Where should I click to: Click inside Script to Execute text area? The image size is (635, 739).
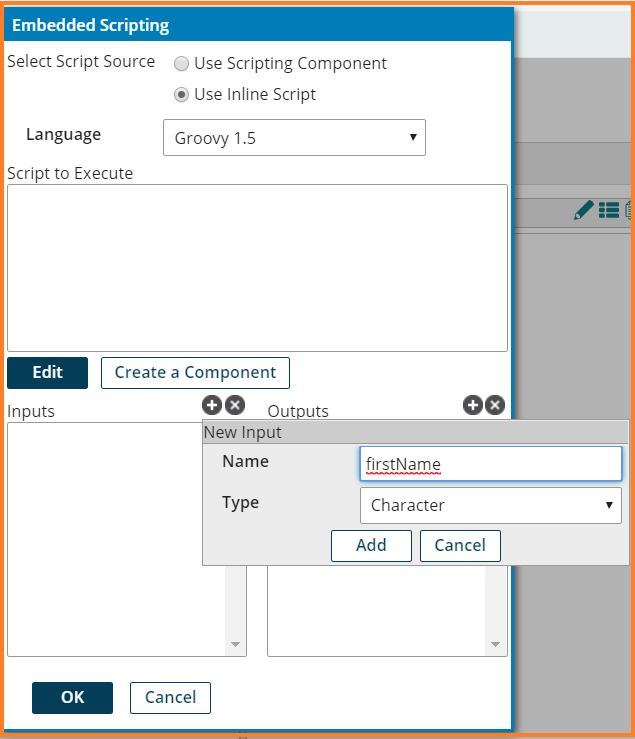257,267
